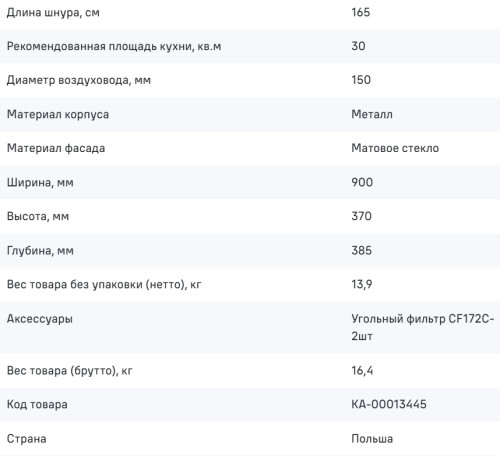Click the depth value 385

tap(361, 251)
